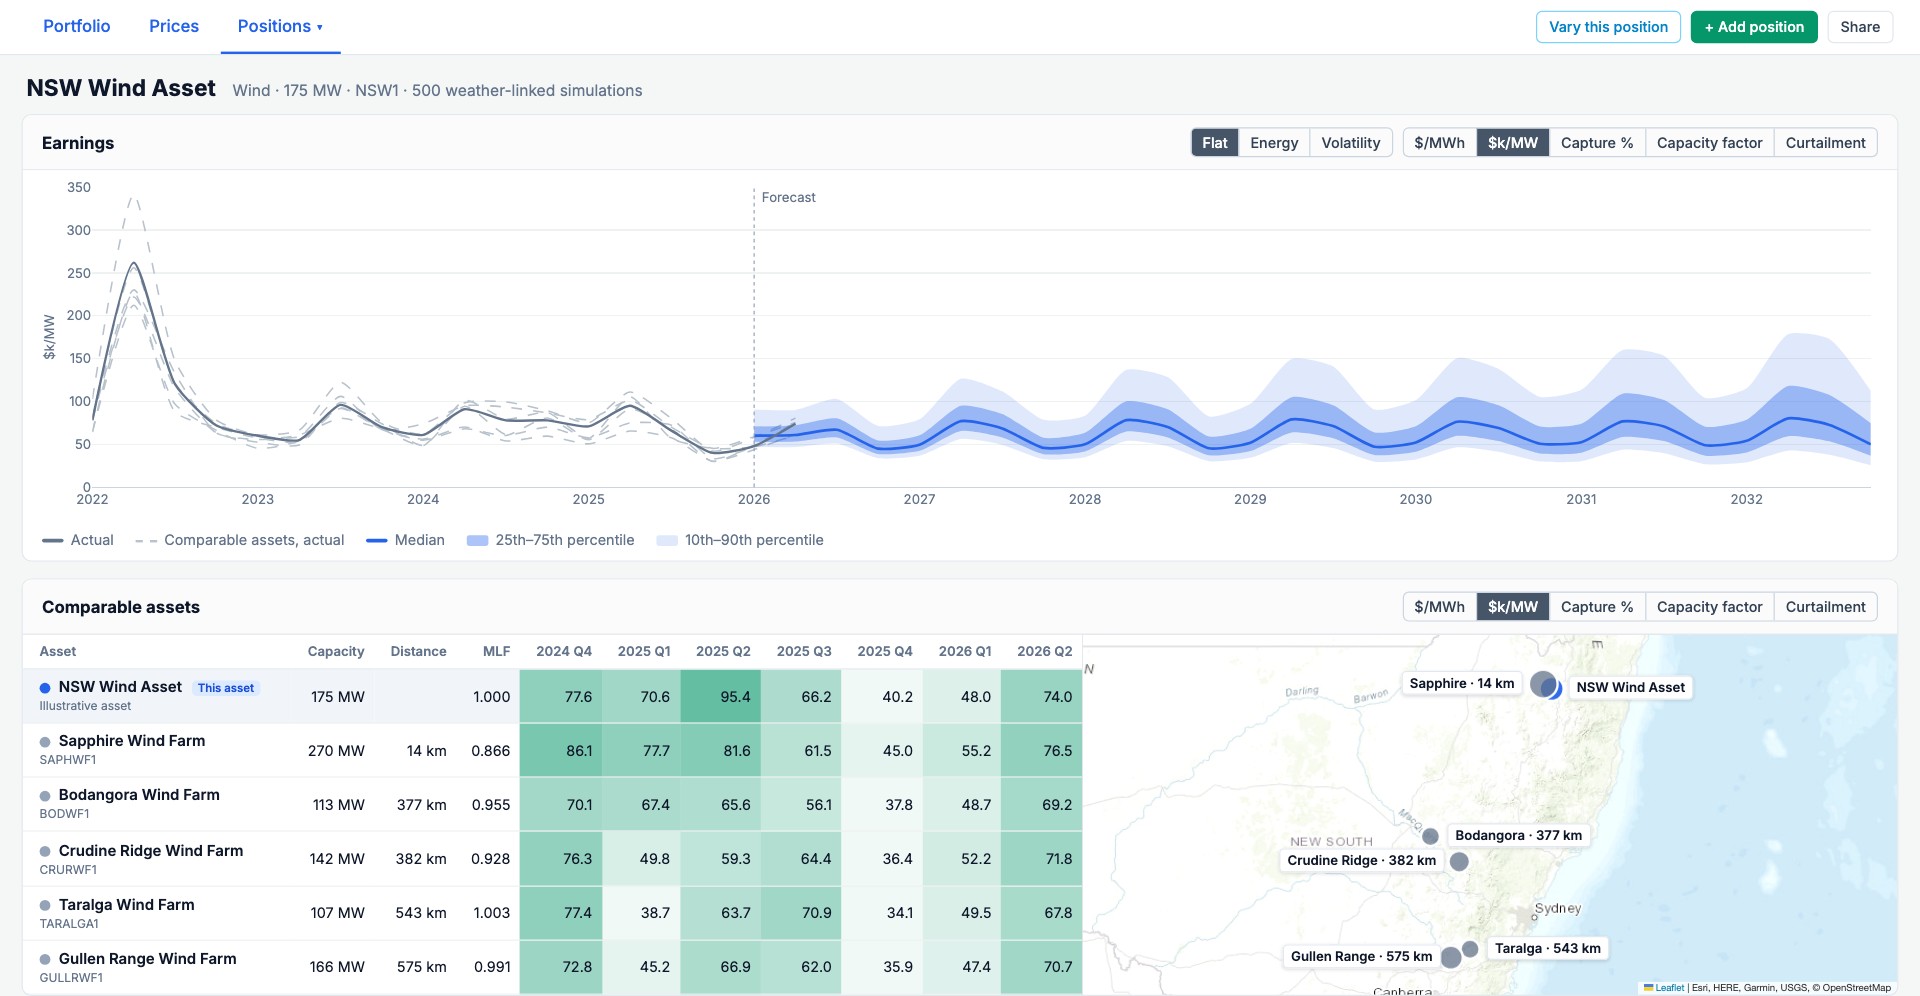Image resolution: width=1920 pixels, height=996 pixels.
Task: Switch Comparable assets to Capture %
Action: 1597,607
